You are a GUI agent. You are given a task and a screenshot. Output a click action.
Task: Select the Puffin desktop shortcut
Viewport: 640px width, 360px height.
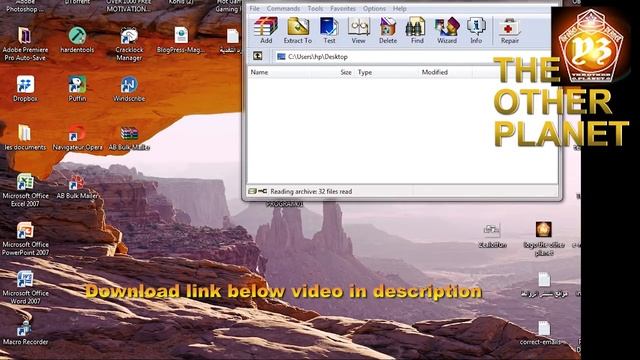pos(77,89)
